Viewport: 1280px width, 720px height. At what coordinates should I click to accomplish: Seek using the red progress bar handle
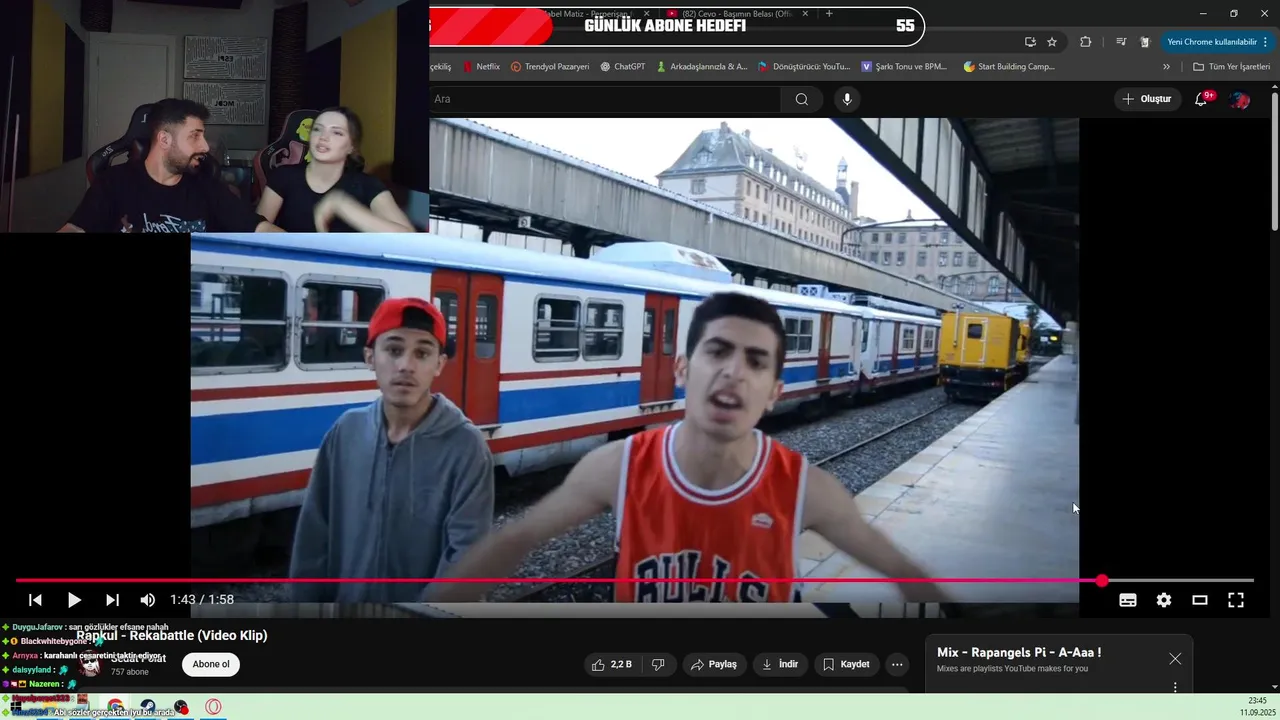click(x=1102, y=581)
